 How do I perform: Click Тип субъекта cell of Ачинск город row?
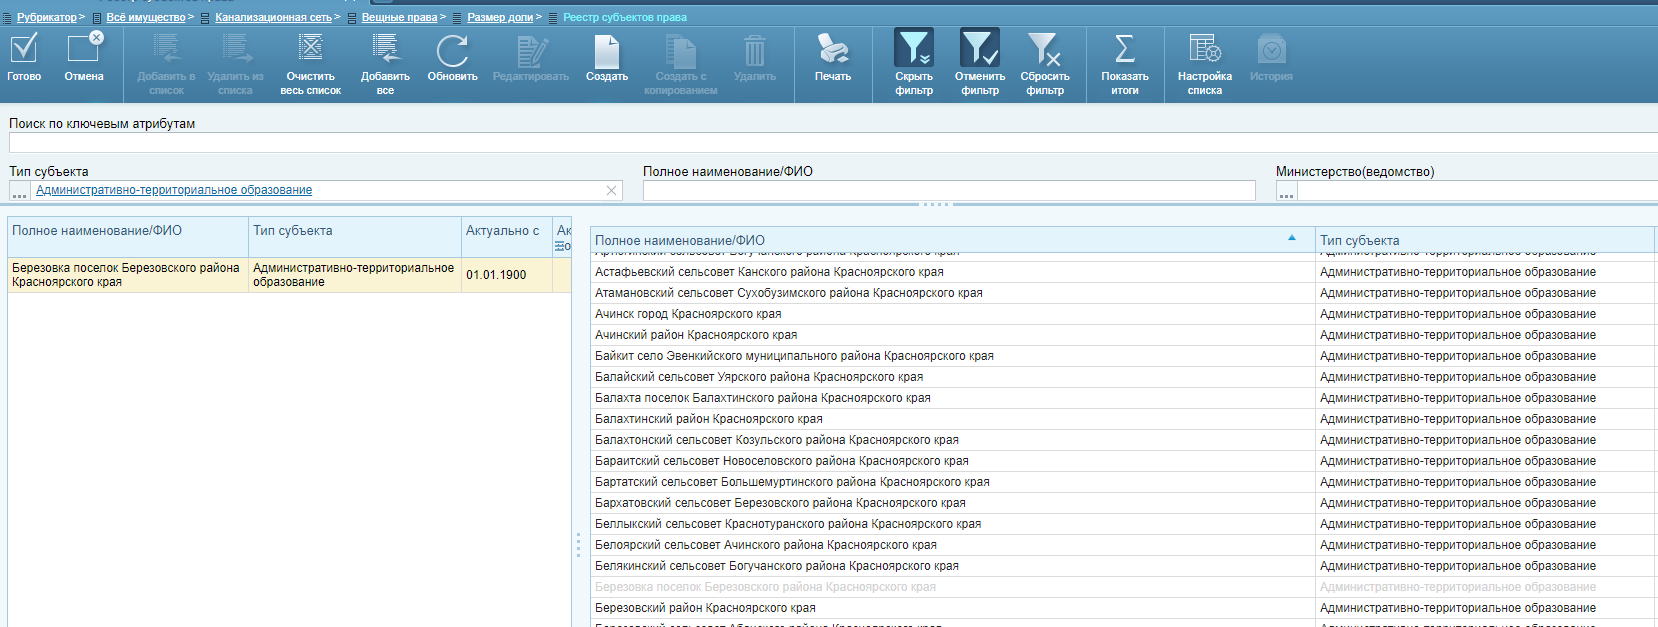click(x=1486, y=314)
